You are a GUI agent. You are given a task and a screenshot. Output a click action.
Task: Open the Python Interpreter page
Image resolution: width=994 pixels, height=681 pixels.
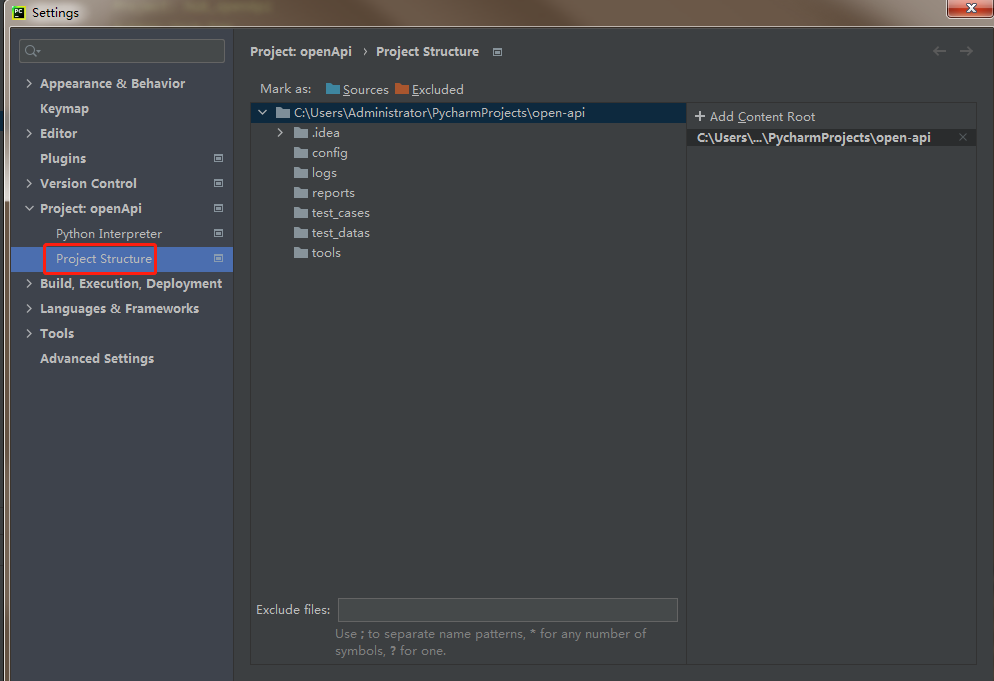[x=108, y=233]
